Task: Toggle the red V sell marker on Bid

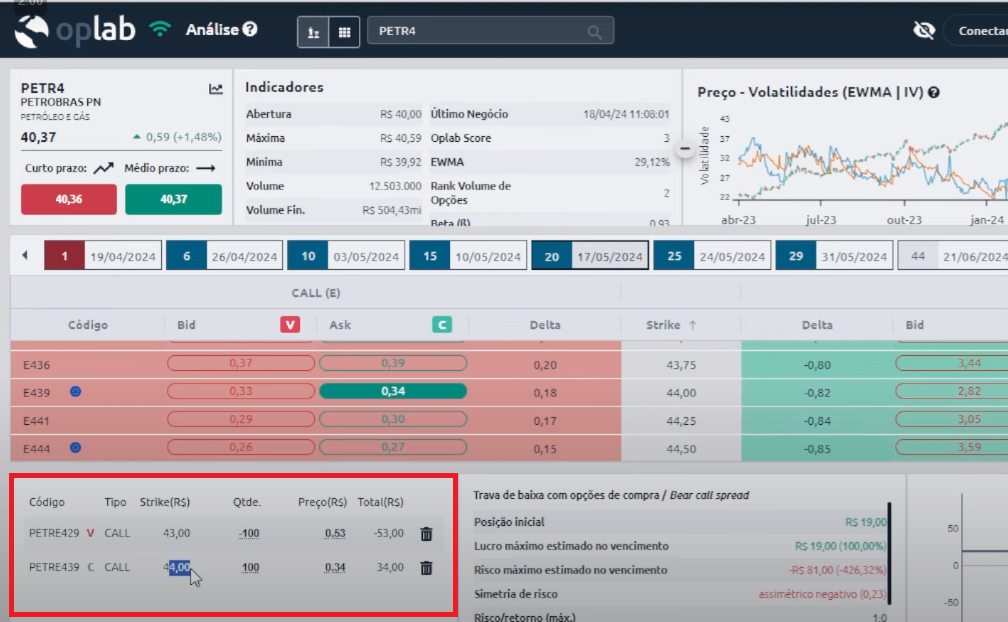Action: 290,325
